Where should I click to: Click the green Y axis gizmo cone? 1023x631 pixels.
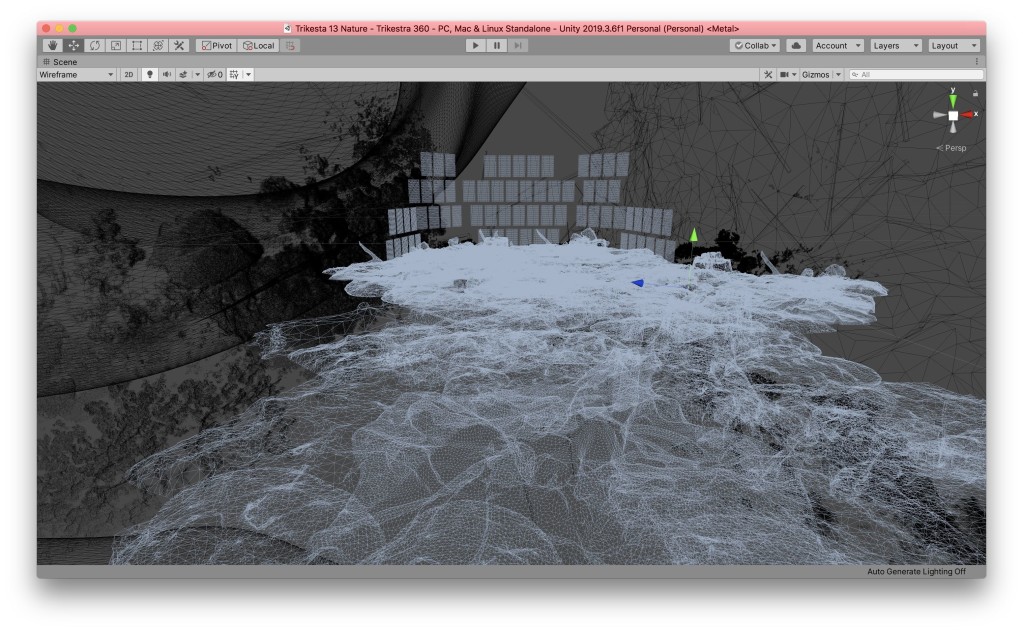coord(953,100)
